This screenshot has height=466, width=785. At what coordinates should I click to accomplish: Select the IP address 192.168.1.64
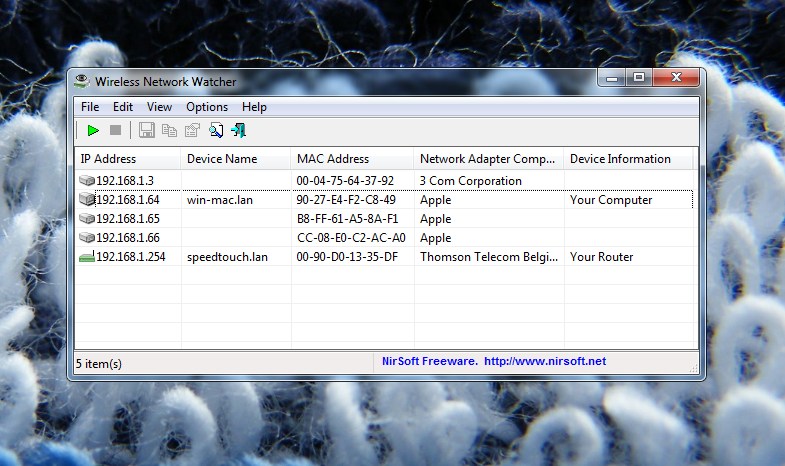point(128,200)
